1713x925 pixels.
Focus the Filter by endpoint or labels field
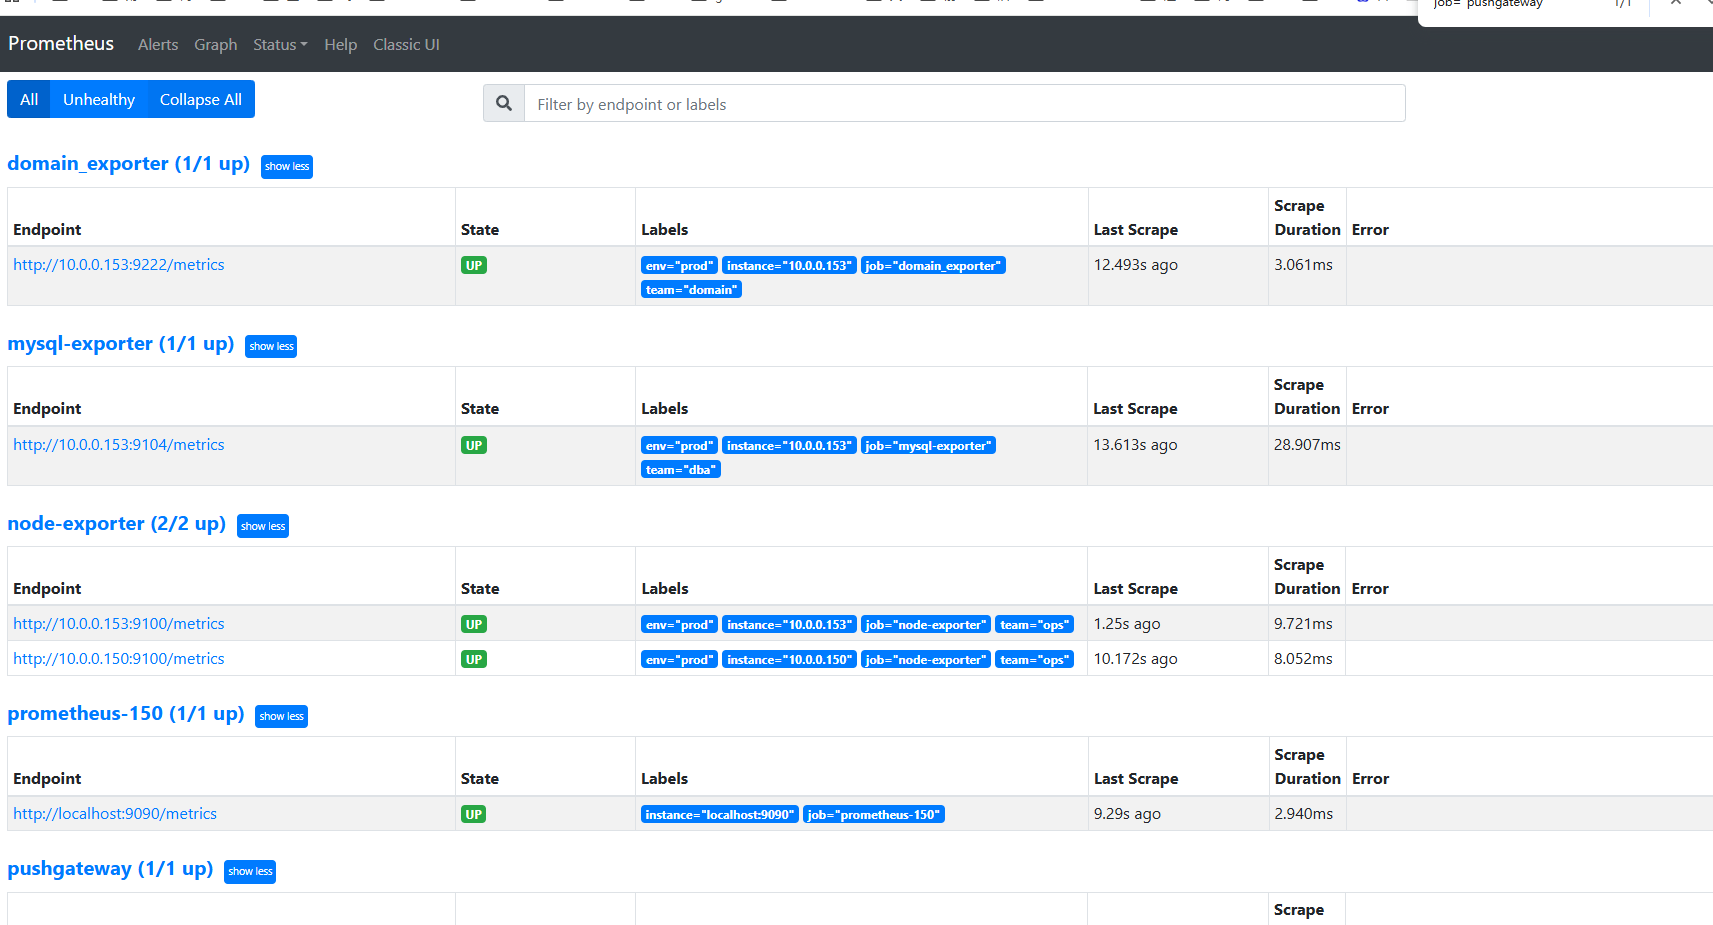[x=964, y=103]
